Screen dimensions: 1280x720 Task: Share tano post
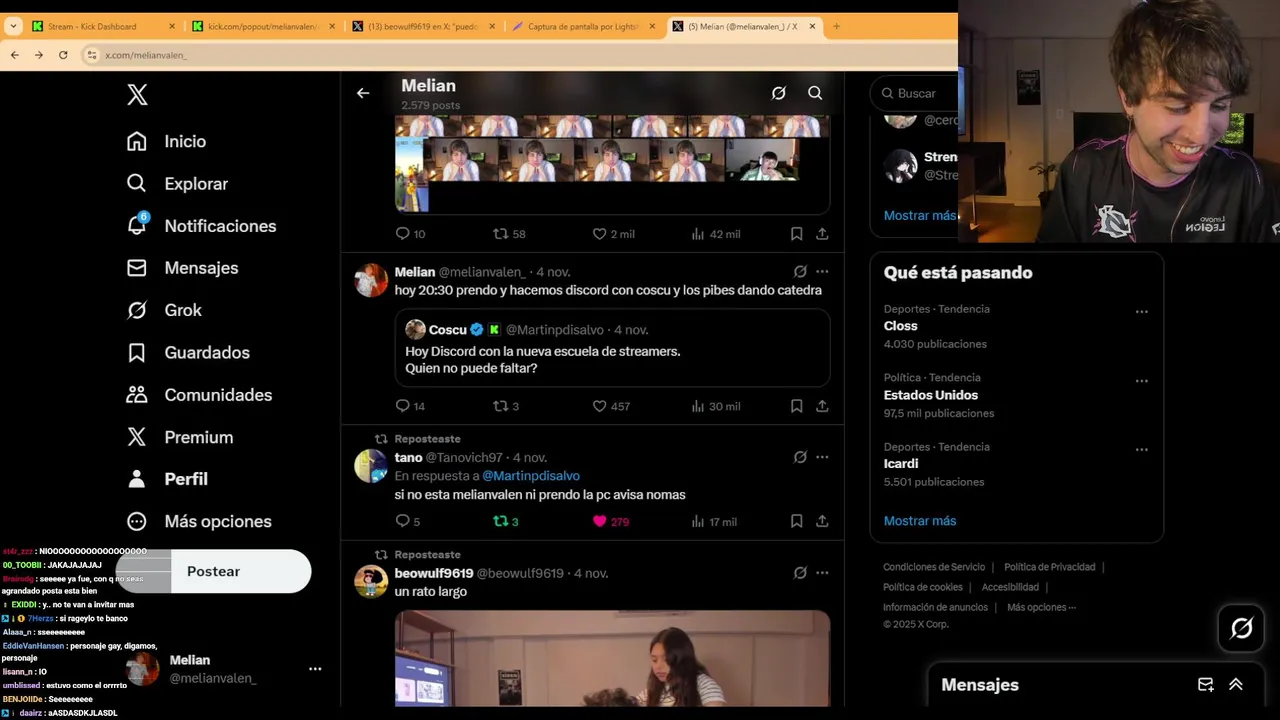(822, 521)
